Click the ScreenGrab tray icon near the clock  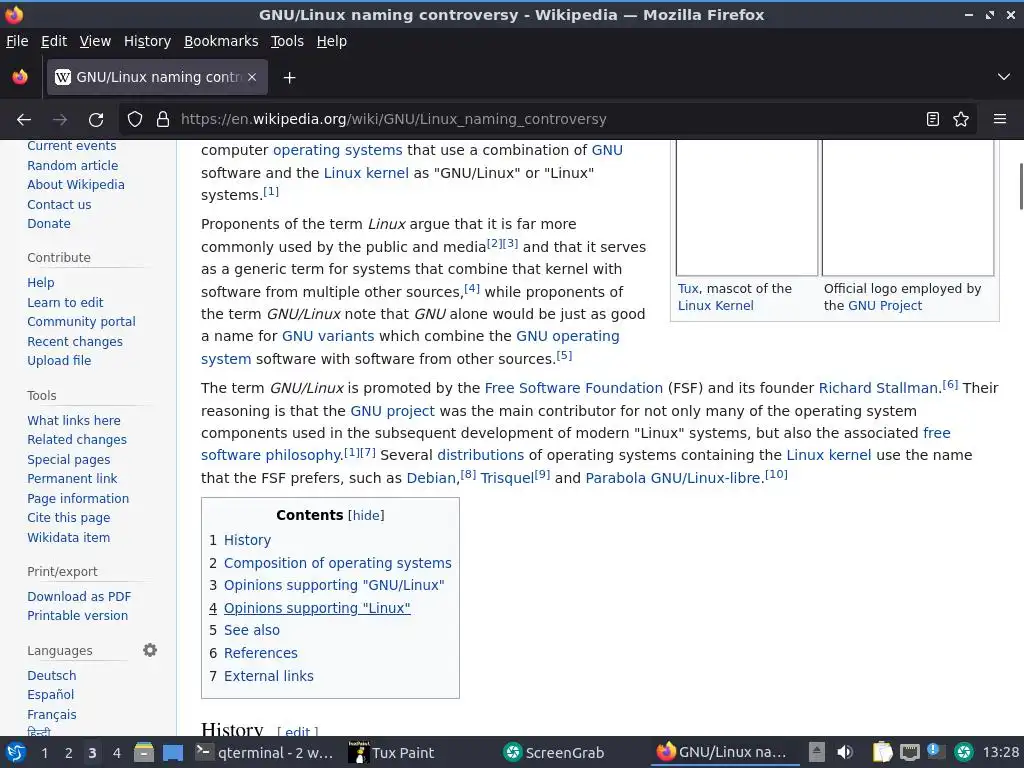(963, 752)
